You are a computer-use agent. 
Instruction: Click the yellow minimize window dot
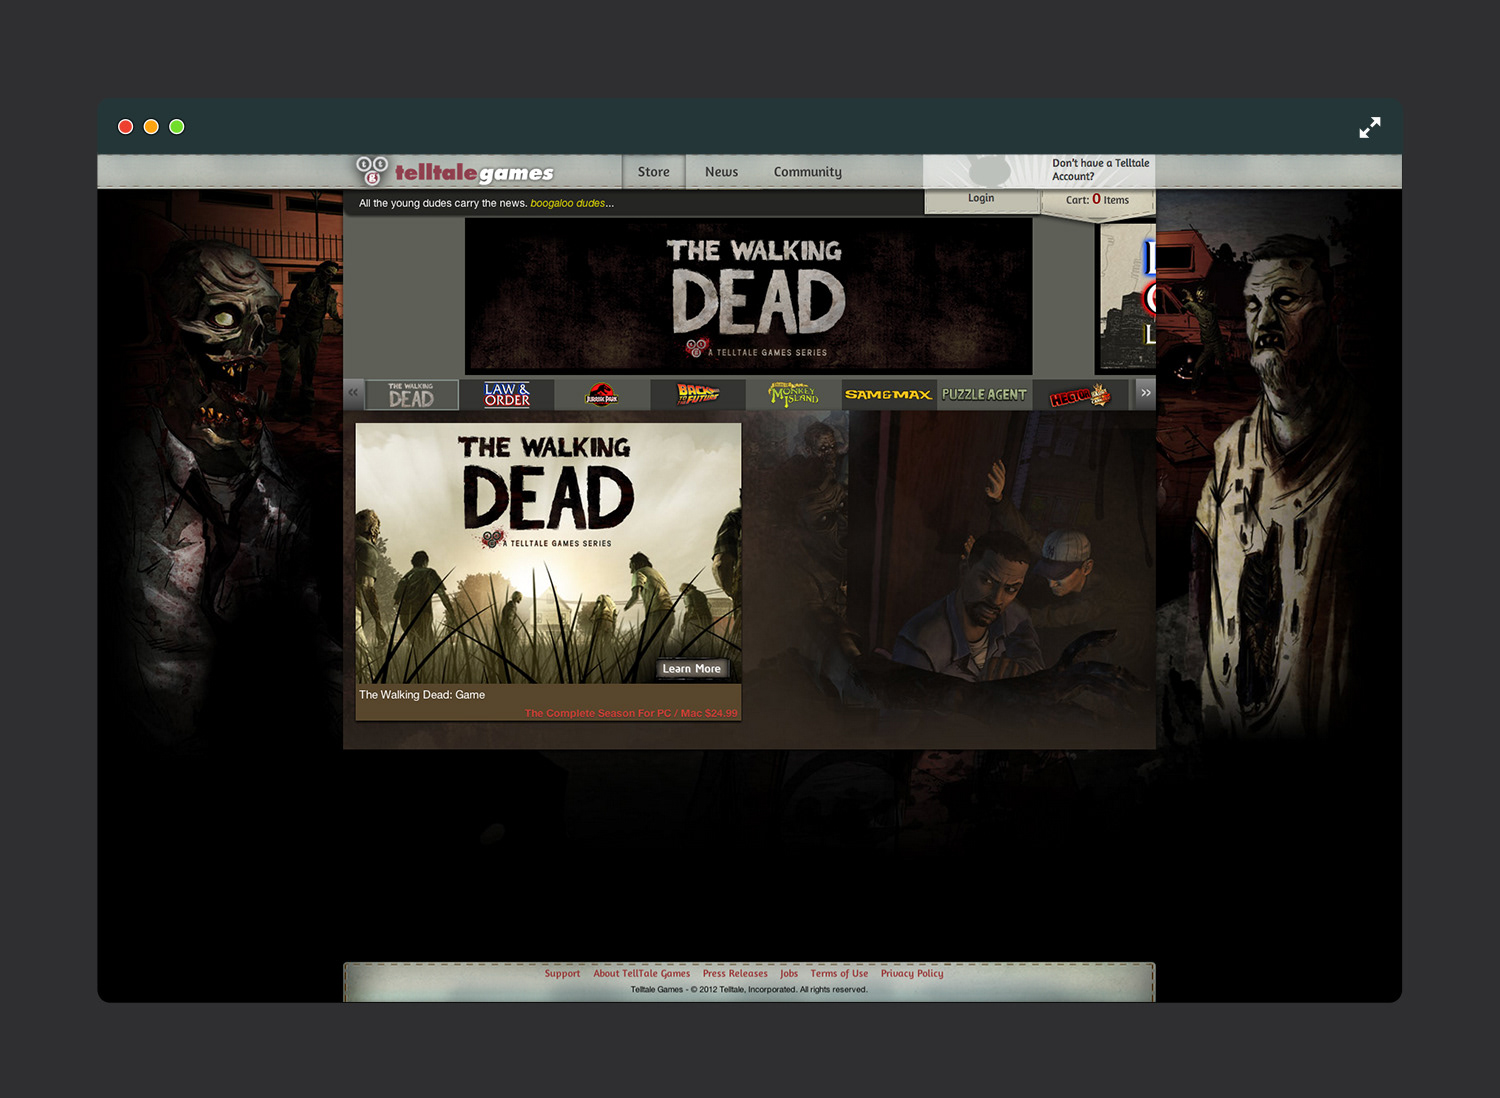click(151, 126)
